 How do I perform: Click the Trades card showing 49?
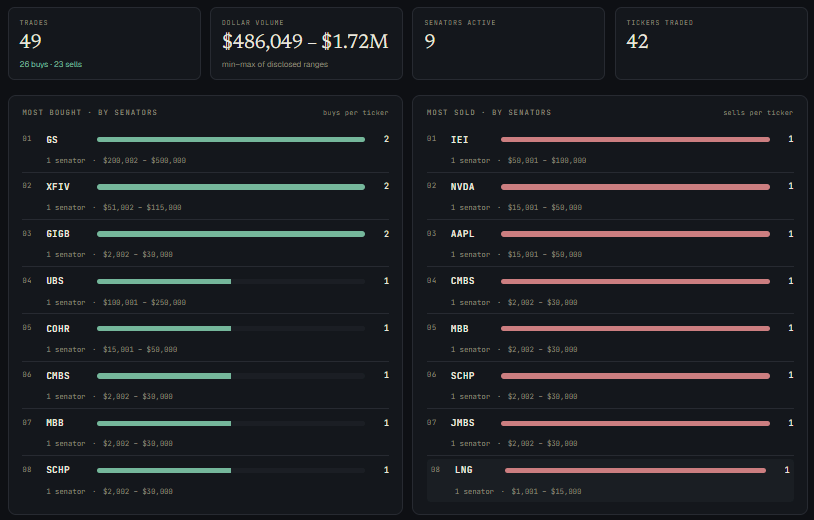(x=104, y=44)
